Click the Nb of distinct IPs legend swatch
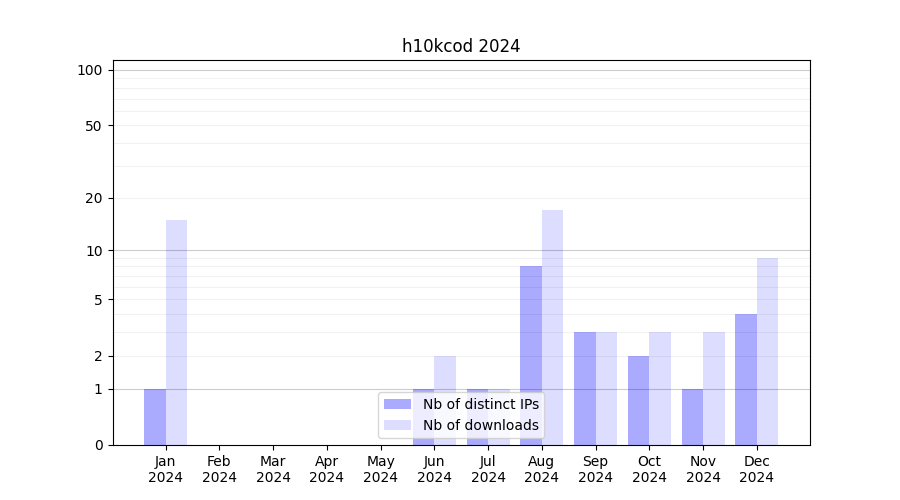 (x=398, y=404)
